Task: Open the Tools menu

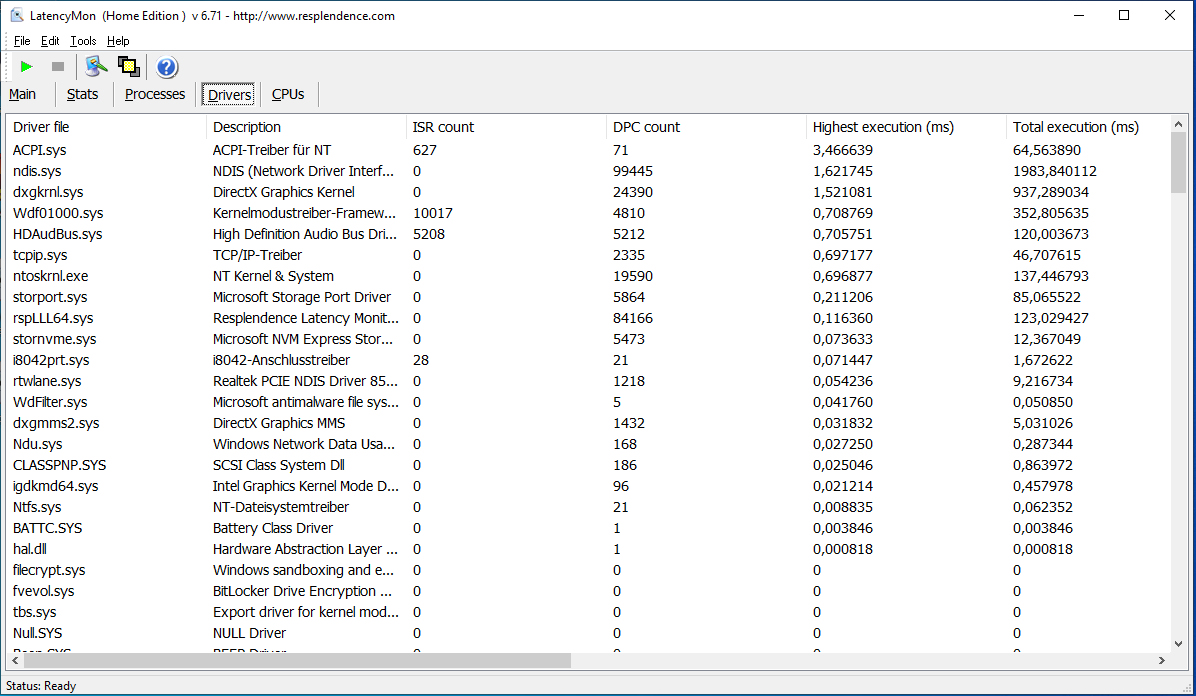Action: [x=83, y=41]
